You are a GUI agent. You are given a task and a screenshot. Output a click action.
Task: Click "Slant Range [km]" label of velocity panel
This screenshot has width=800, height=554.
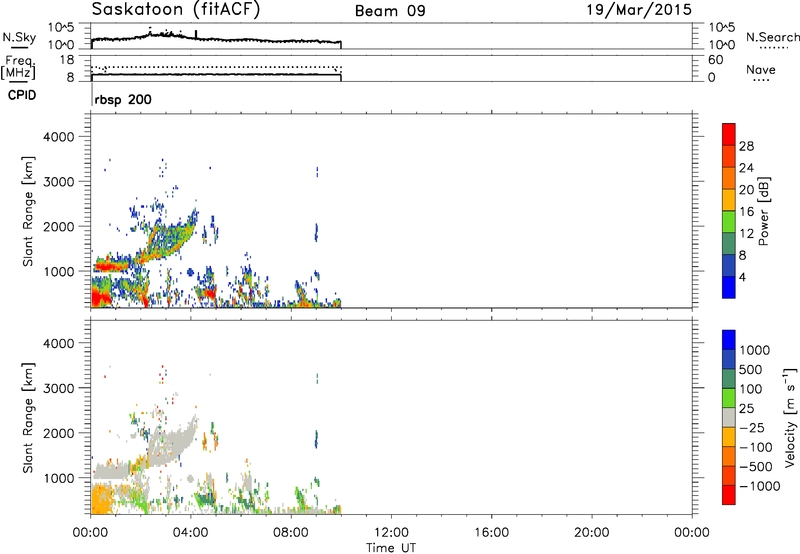[28, 417]
